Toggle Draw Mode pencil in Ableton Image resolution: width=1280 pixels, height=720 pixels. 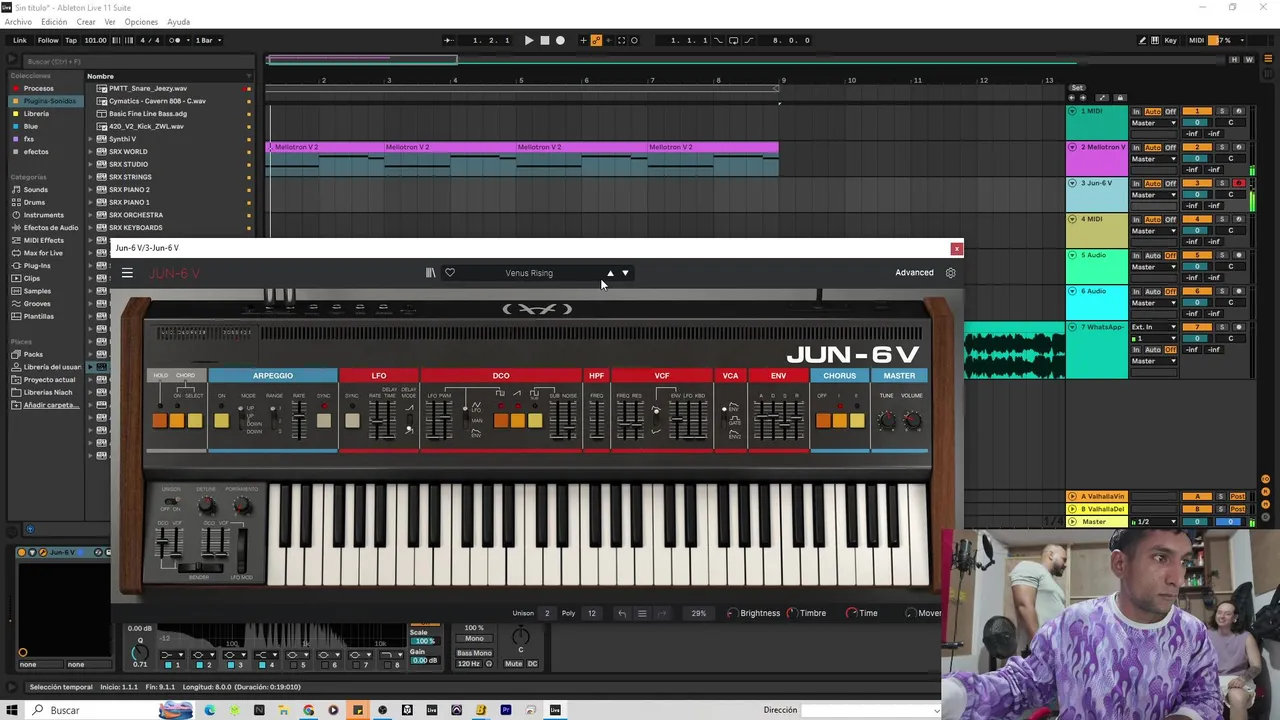[x=1143, y=40]
